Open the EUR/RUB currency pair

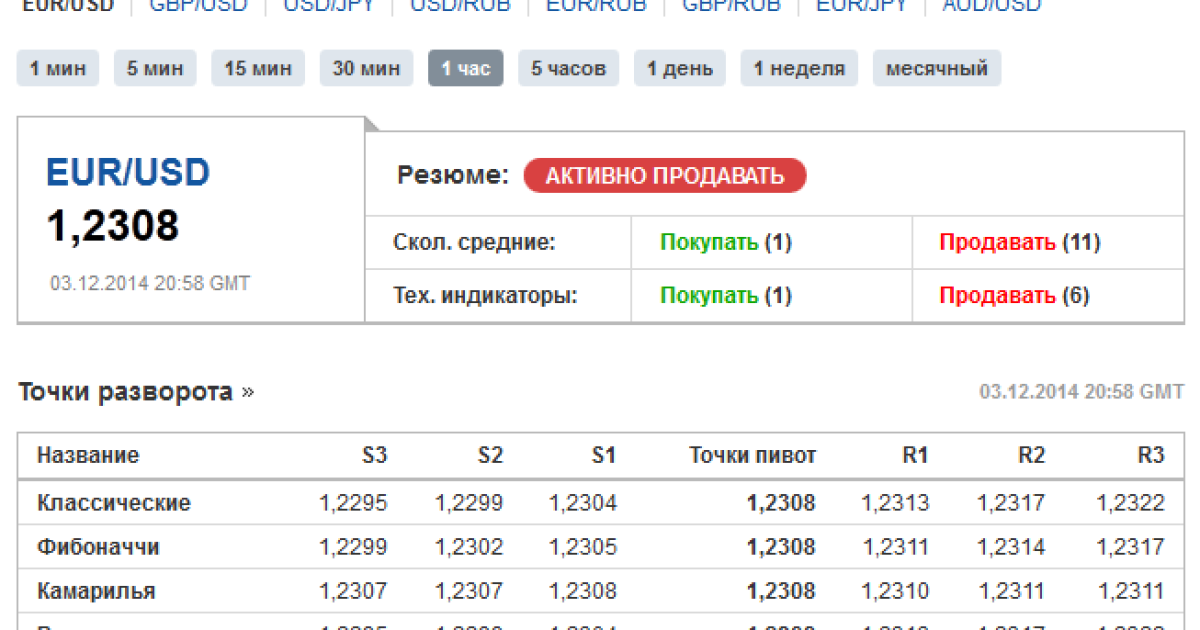[x=596, y=6]
